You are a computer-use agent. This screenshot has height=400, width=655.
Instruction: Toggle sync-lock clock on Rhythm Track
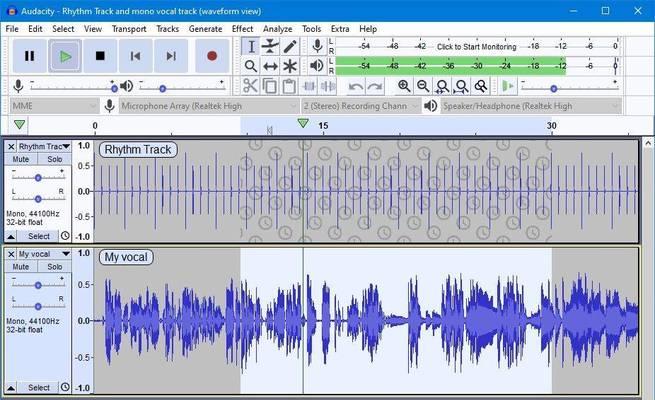65,236
